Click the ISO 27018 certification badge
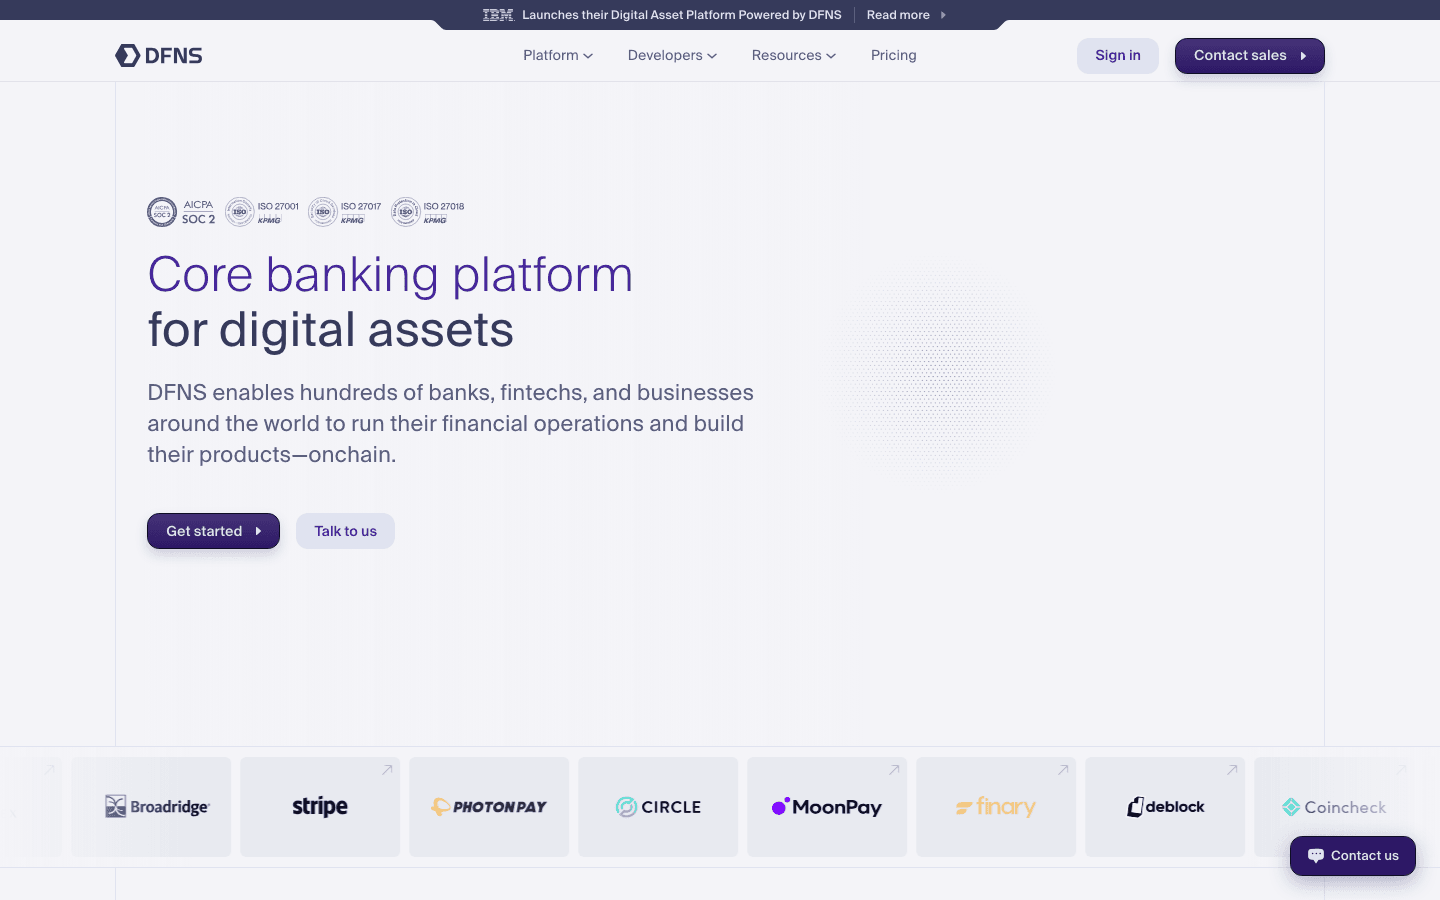 [x=428, y=212]
